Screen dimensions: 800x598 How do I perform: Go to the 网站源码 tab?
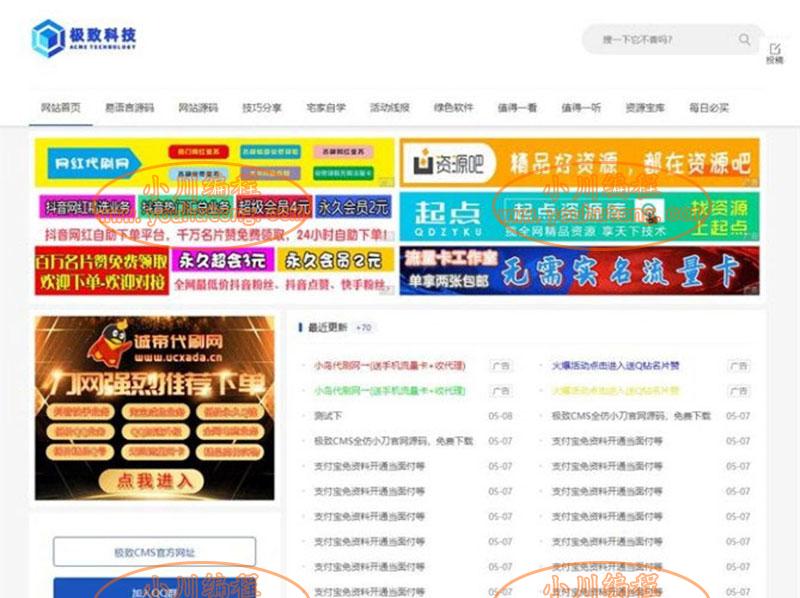(198, 108)
